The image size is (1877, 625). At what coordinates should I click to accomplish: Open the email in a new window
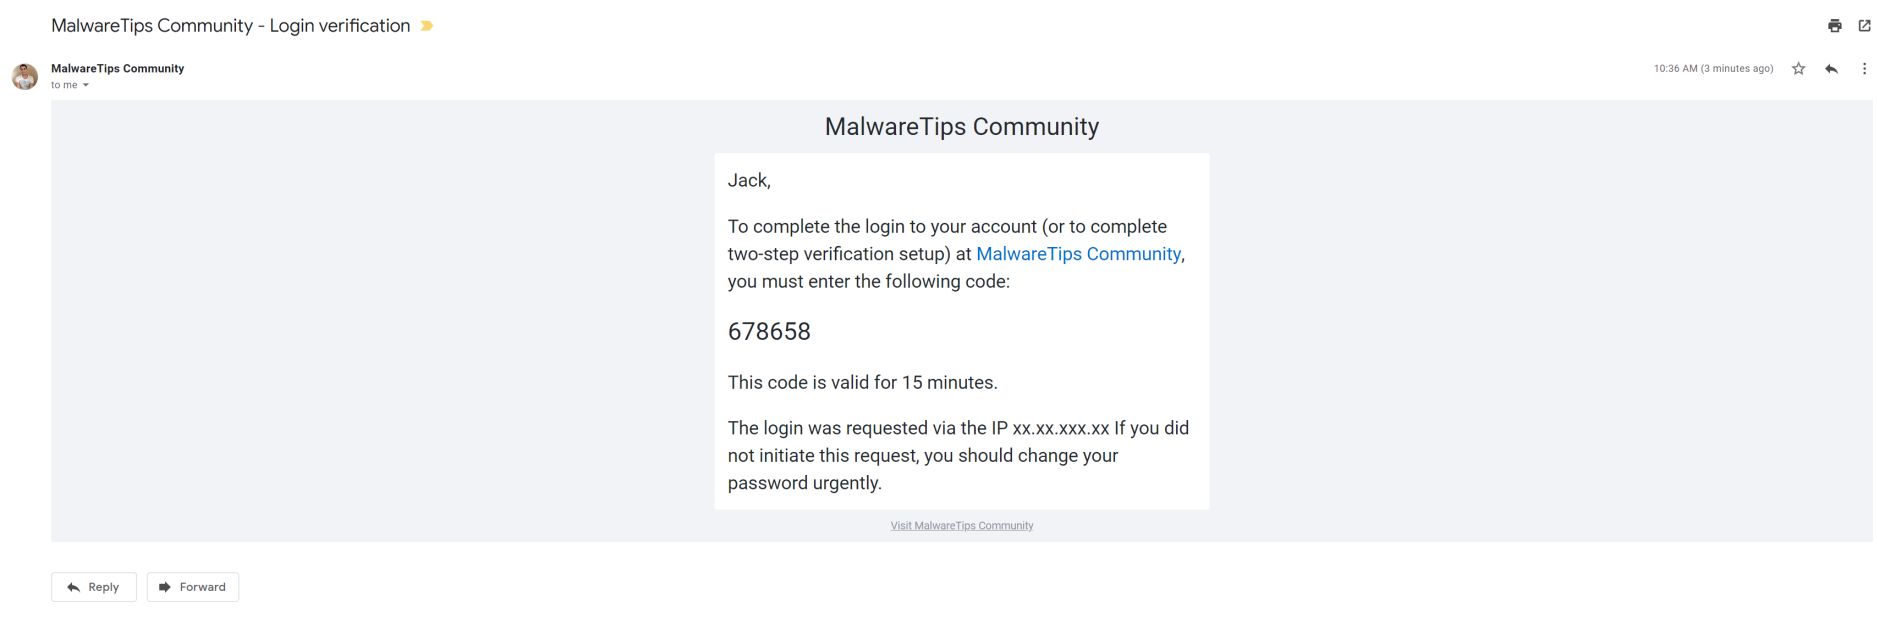coord(1864,26)
